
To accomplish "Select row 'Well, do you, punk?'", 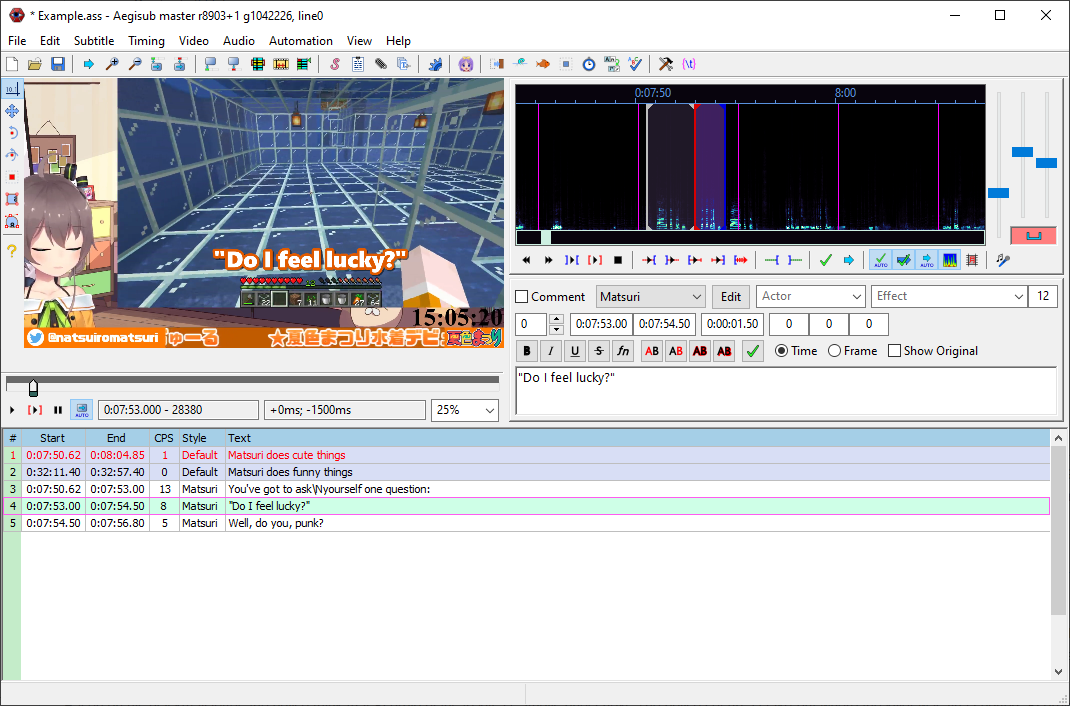I will (x=526, y=523).
